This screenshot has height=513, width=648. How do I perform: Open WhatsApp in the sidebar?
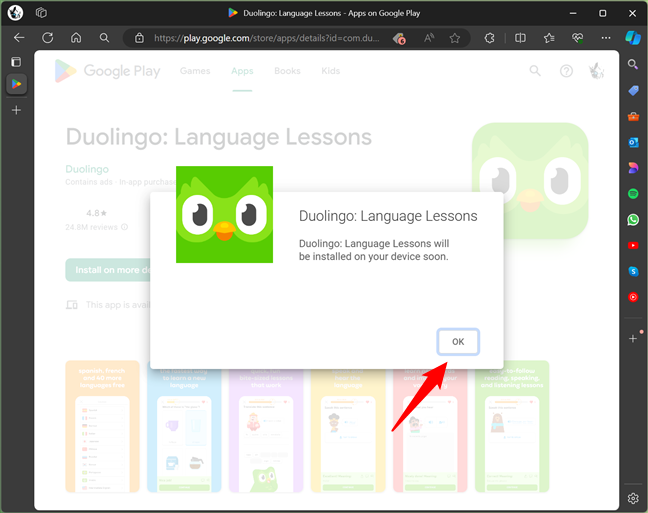[633, 220]
